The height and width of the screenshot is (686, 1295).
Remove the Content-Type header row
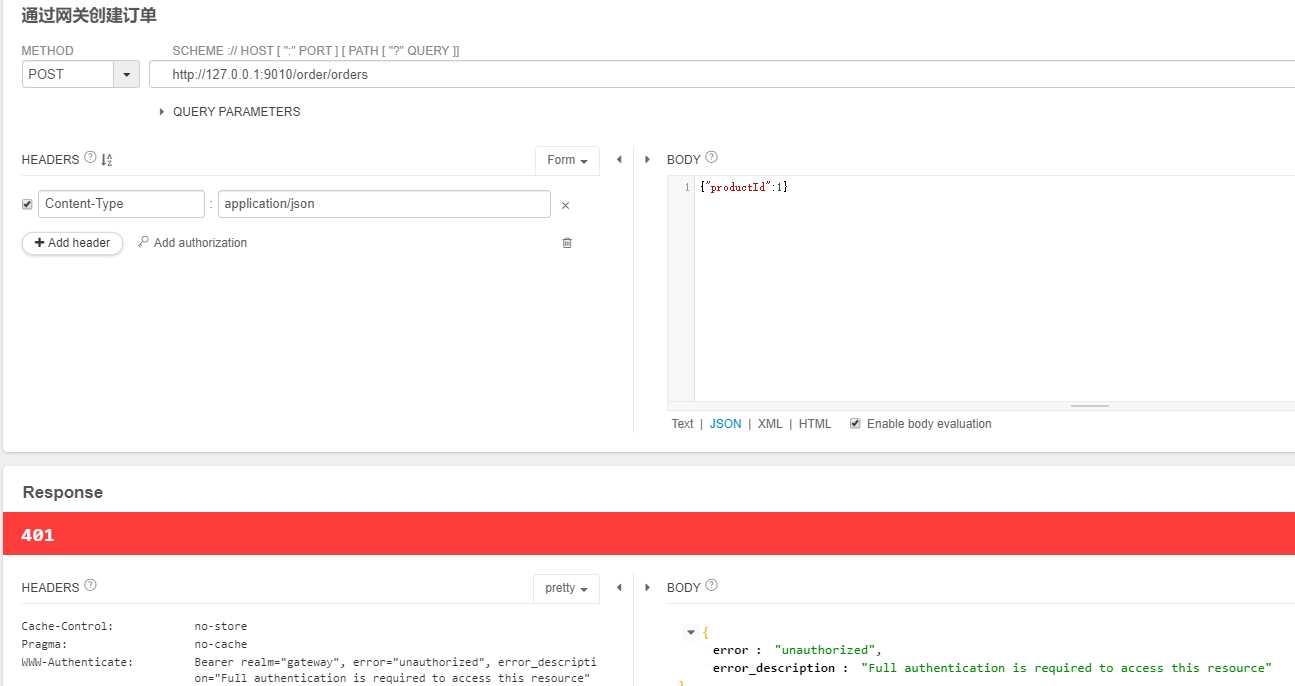pos(565,205)
